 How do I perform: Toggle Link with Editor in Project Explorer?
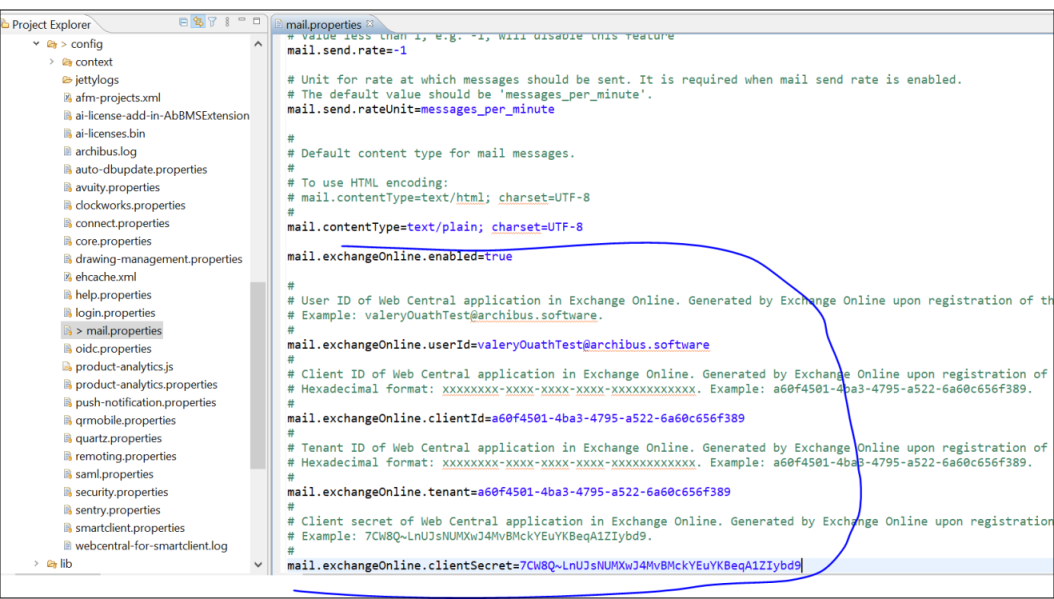coord(198,22)
